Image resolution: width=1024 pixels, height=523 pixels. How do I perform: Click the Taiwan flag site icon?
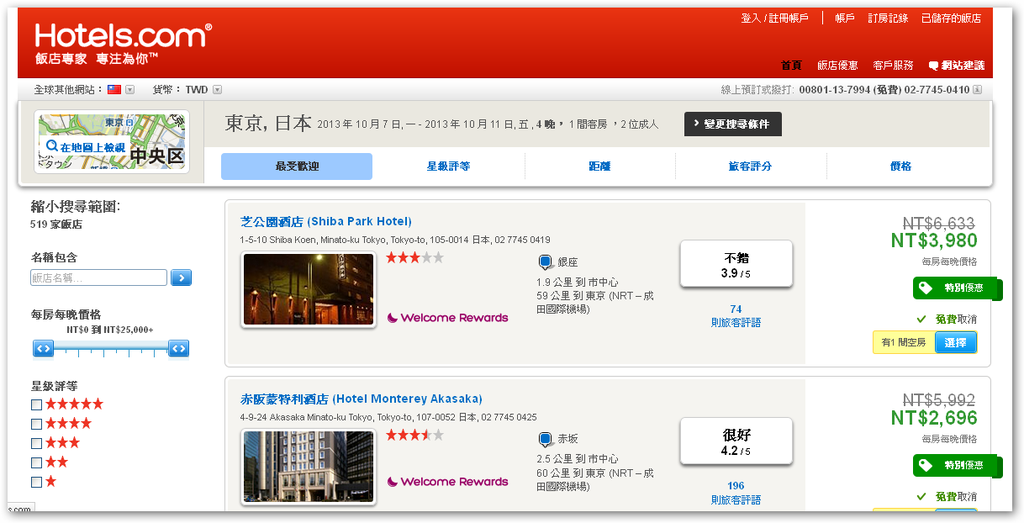tap(114, 89)
